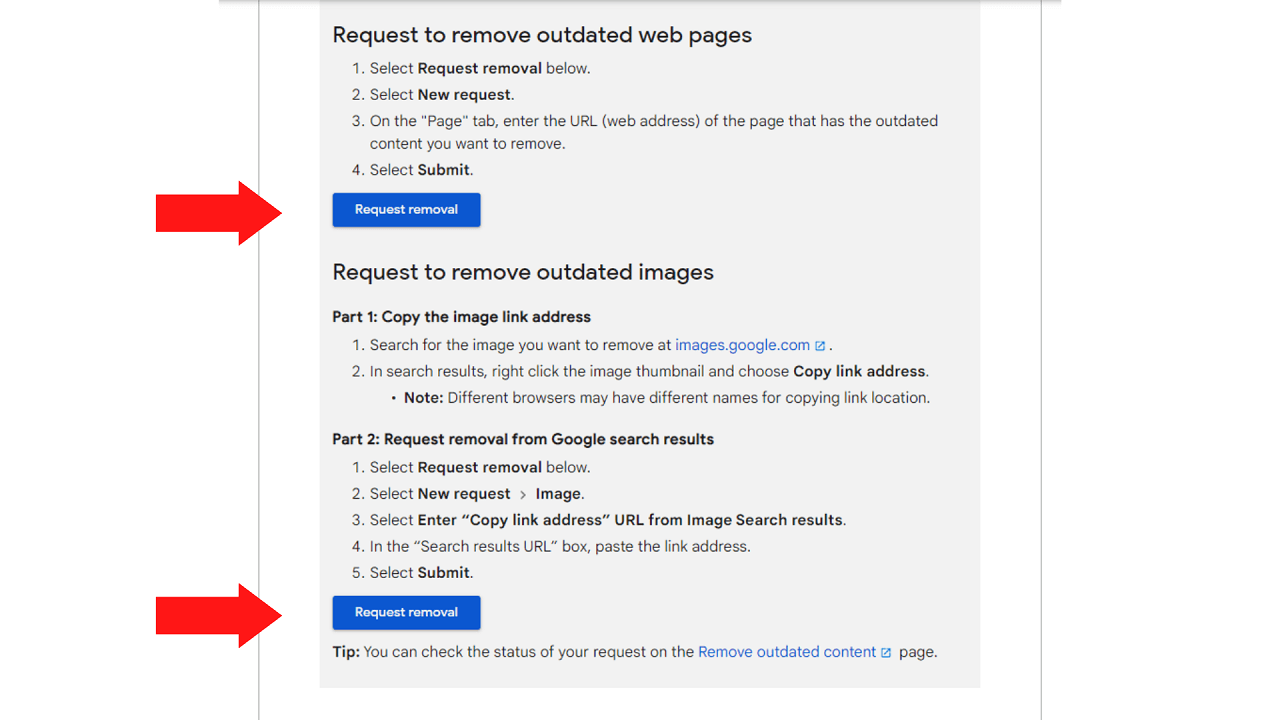Click the bold Submit text in step 4

(443, 170)
